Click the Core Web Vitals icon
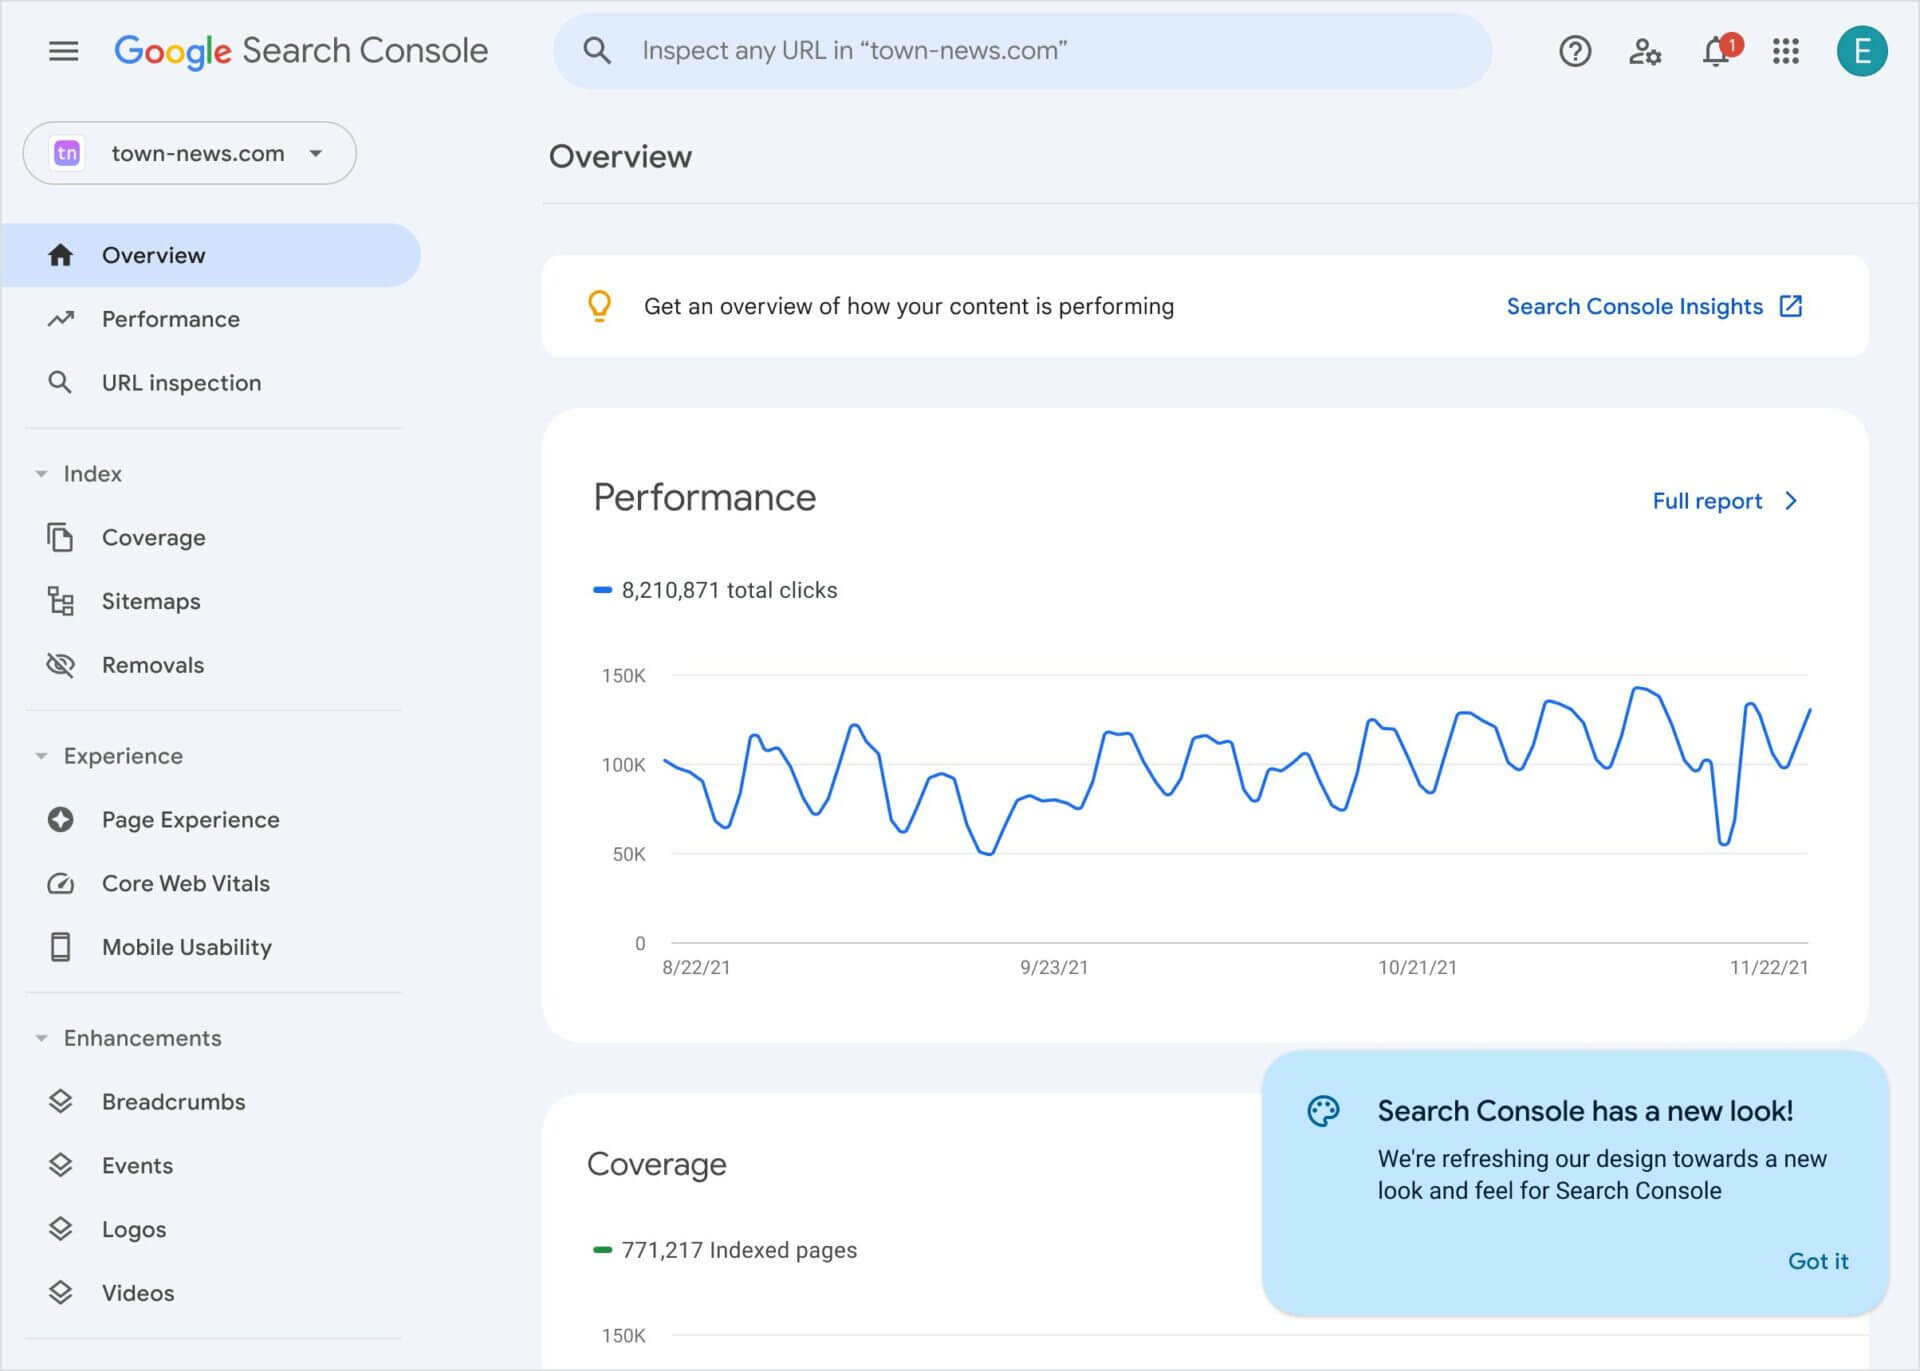The height and width of the screenshot is (1371, 1920). pos(58,883)
